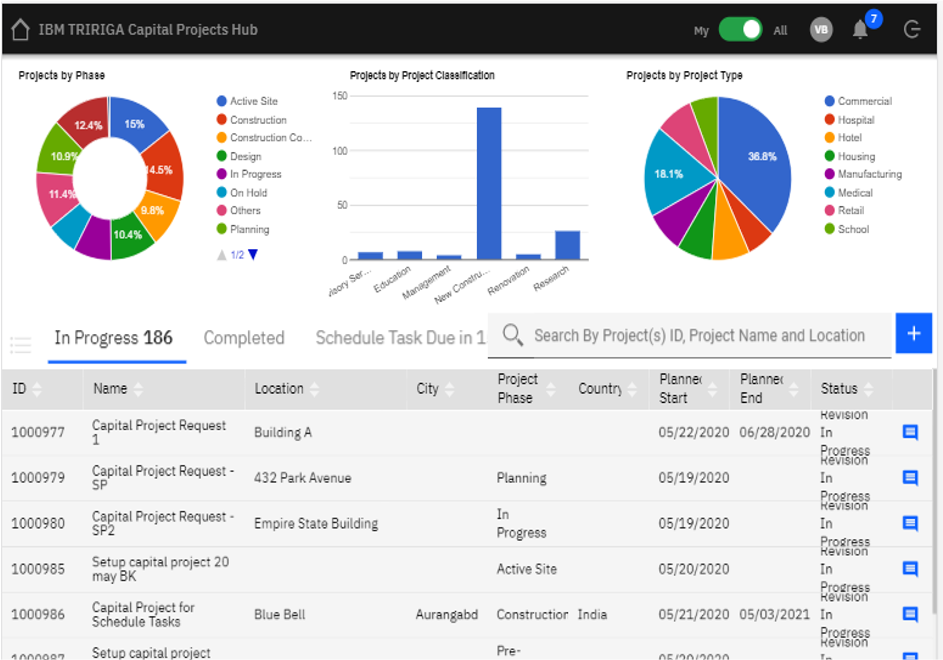Select Hotel legend entry
This screenshot has height=660, width=943.
click(x=843, y=138)
